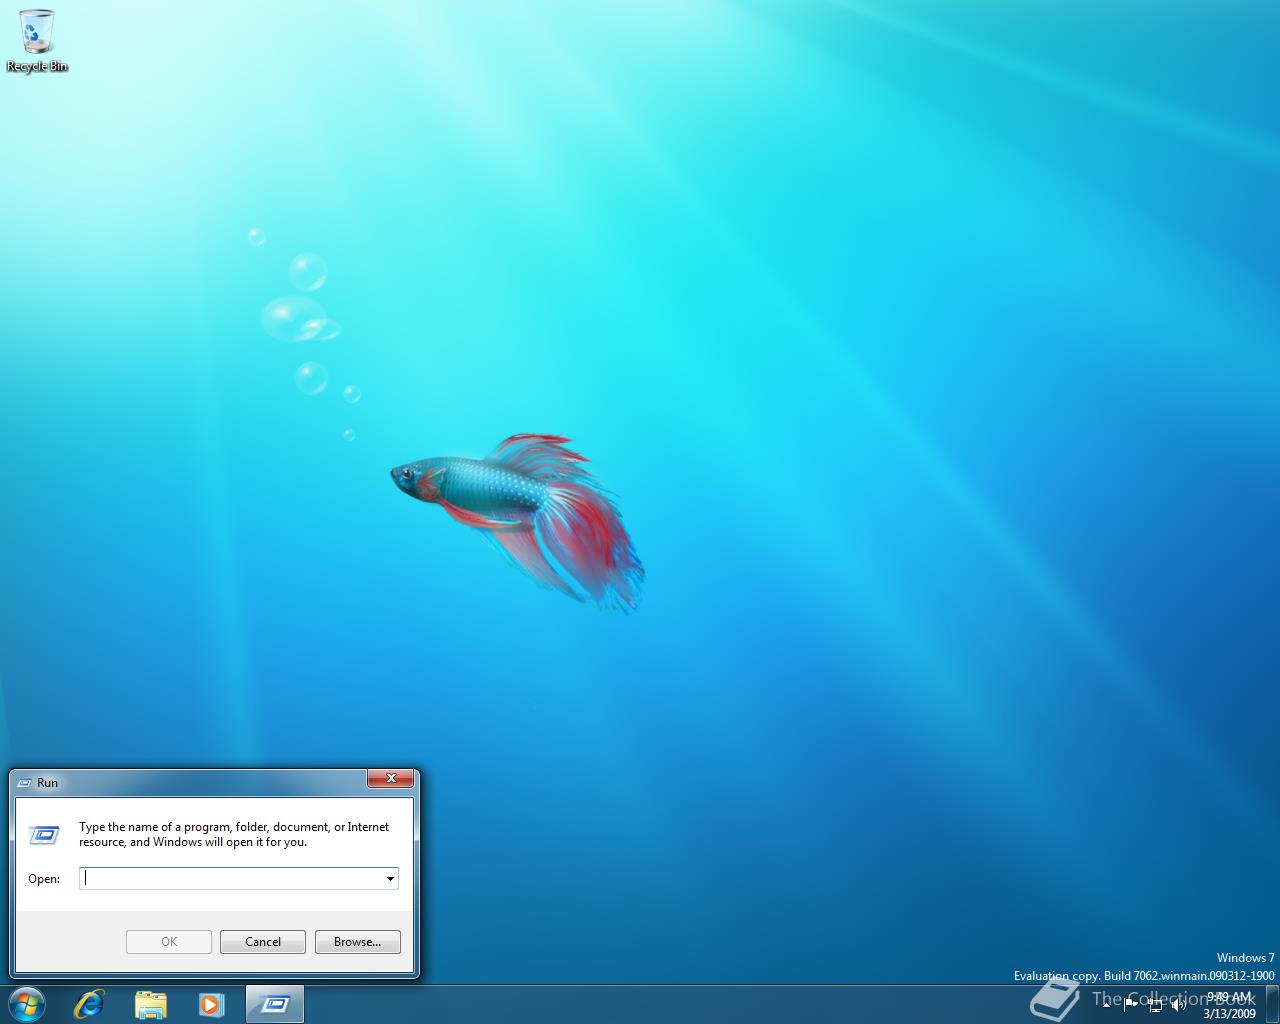Viewport: 1280px width, 1024px height.
Task: Open Windows Explorer folder taskbar icon
Action: pyautogui.click(x=151, y=1004)
